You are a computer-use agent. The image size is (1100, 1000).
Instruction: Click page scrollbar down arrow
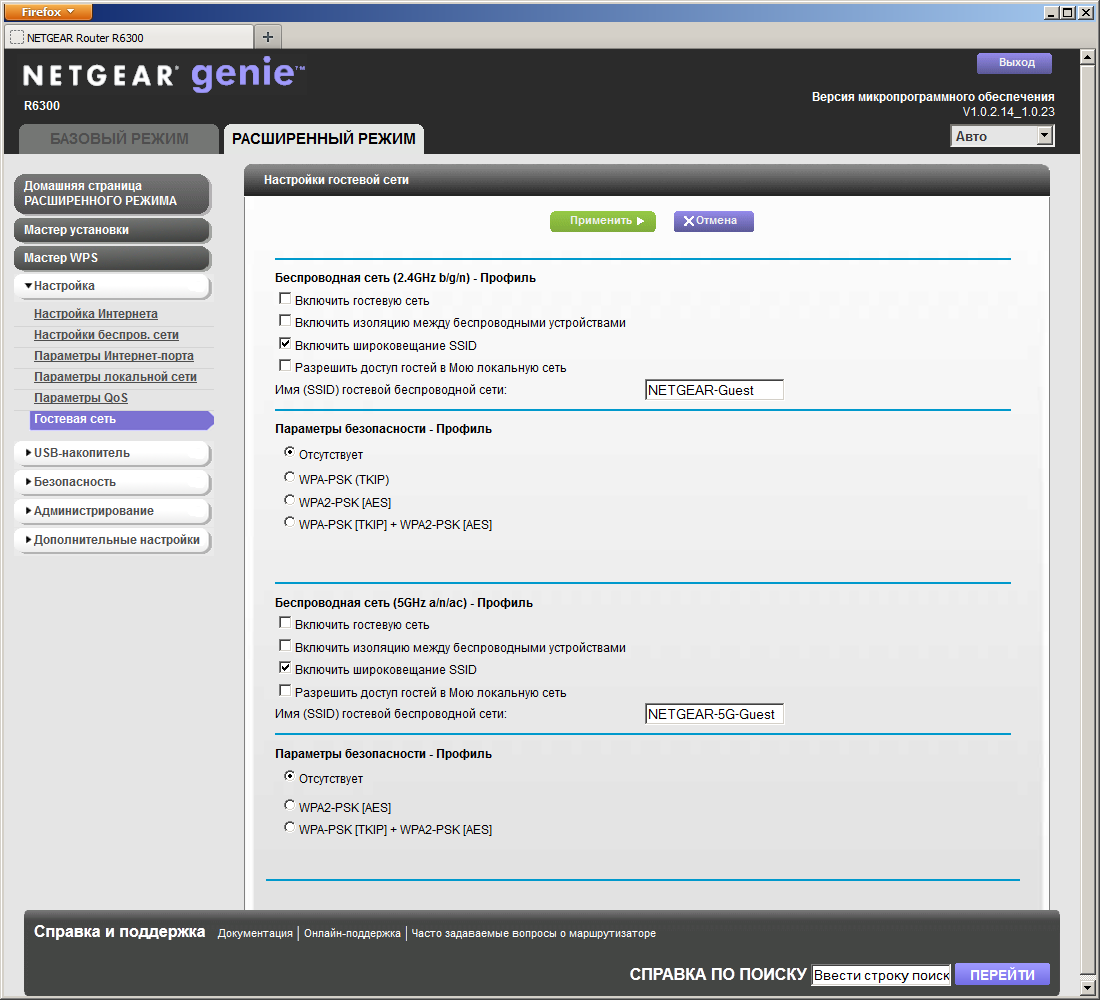[x=1087, y=988]
